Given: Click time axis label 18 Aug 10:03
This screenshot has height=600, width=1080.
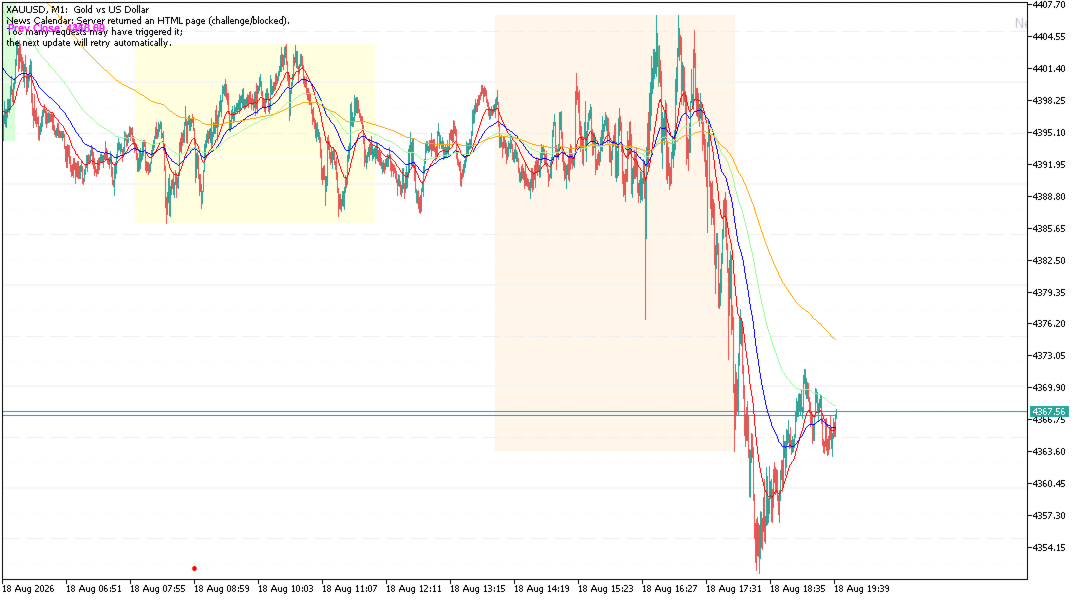Looking at the screenshot, I should click(286, 589).
